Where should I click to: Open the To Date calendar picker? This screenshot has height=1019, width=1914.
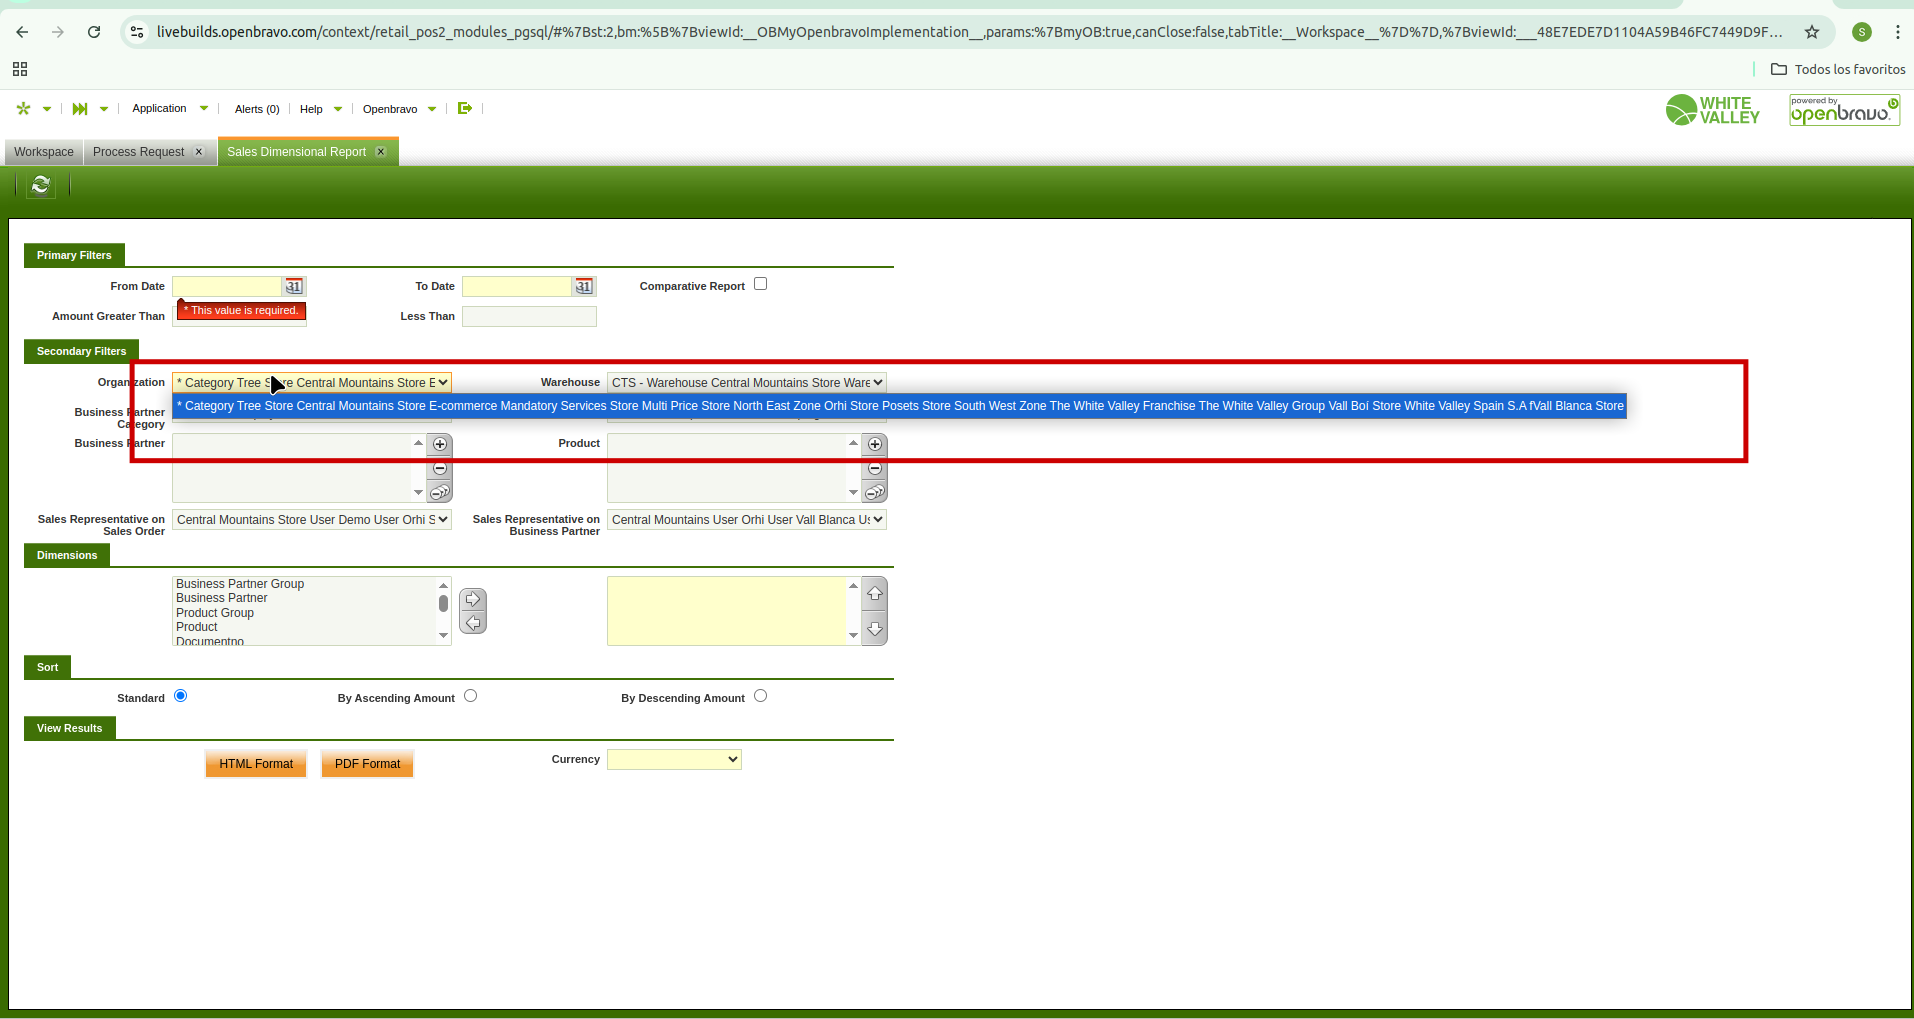(x=583, y=287)
